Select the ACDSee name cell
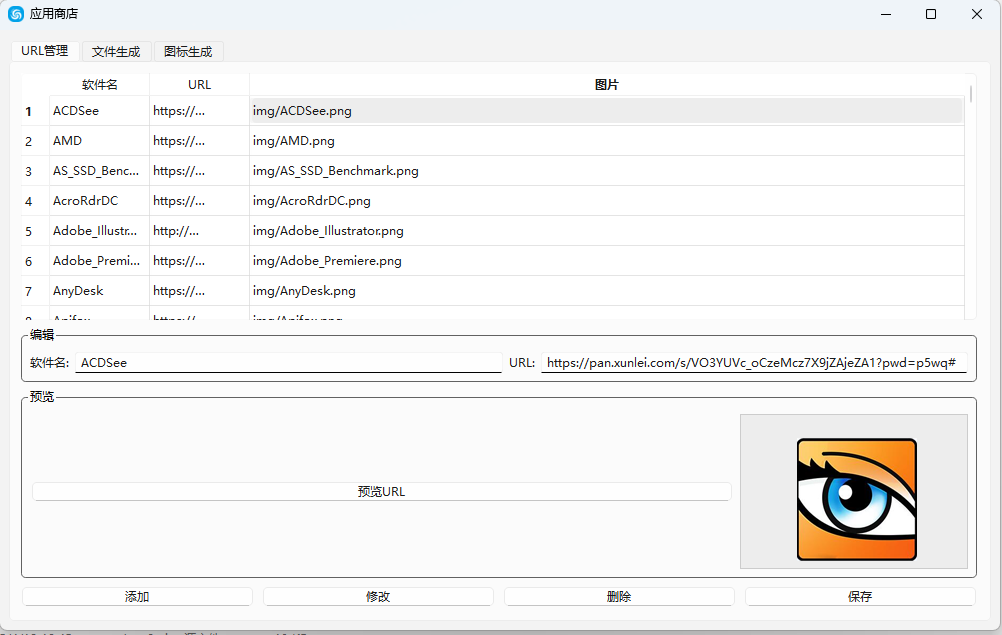 click(100, 111)
